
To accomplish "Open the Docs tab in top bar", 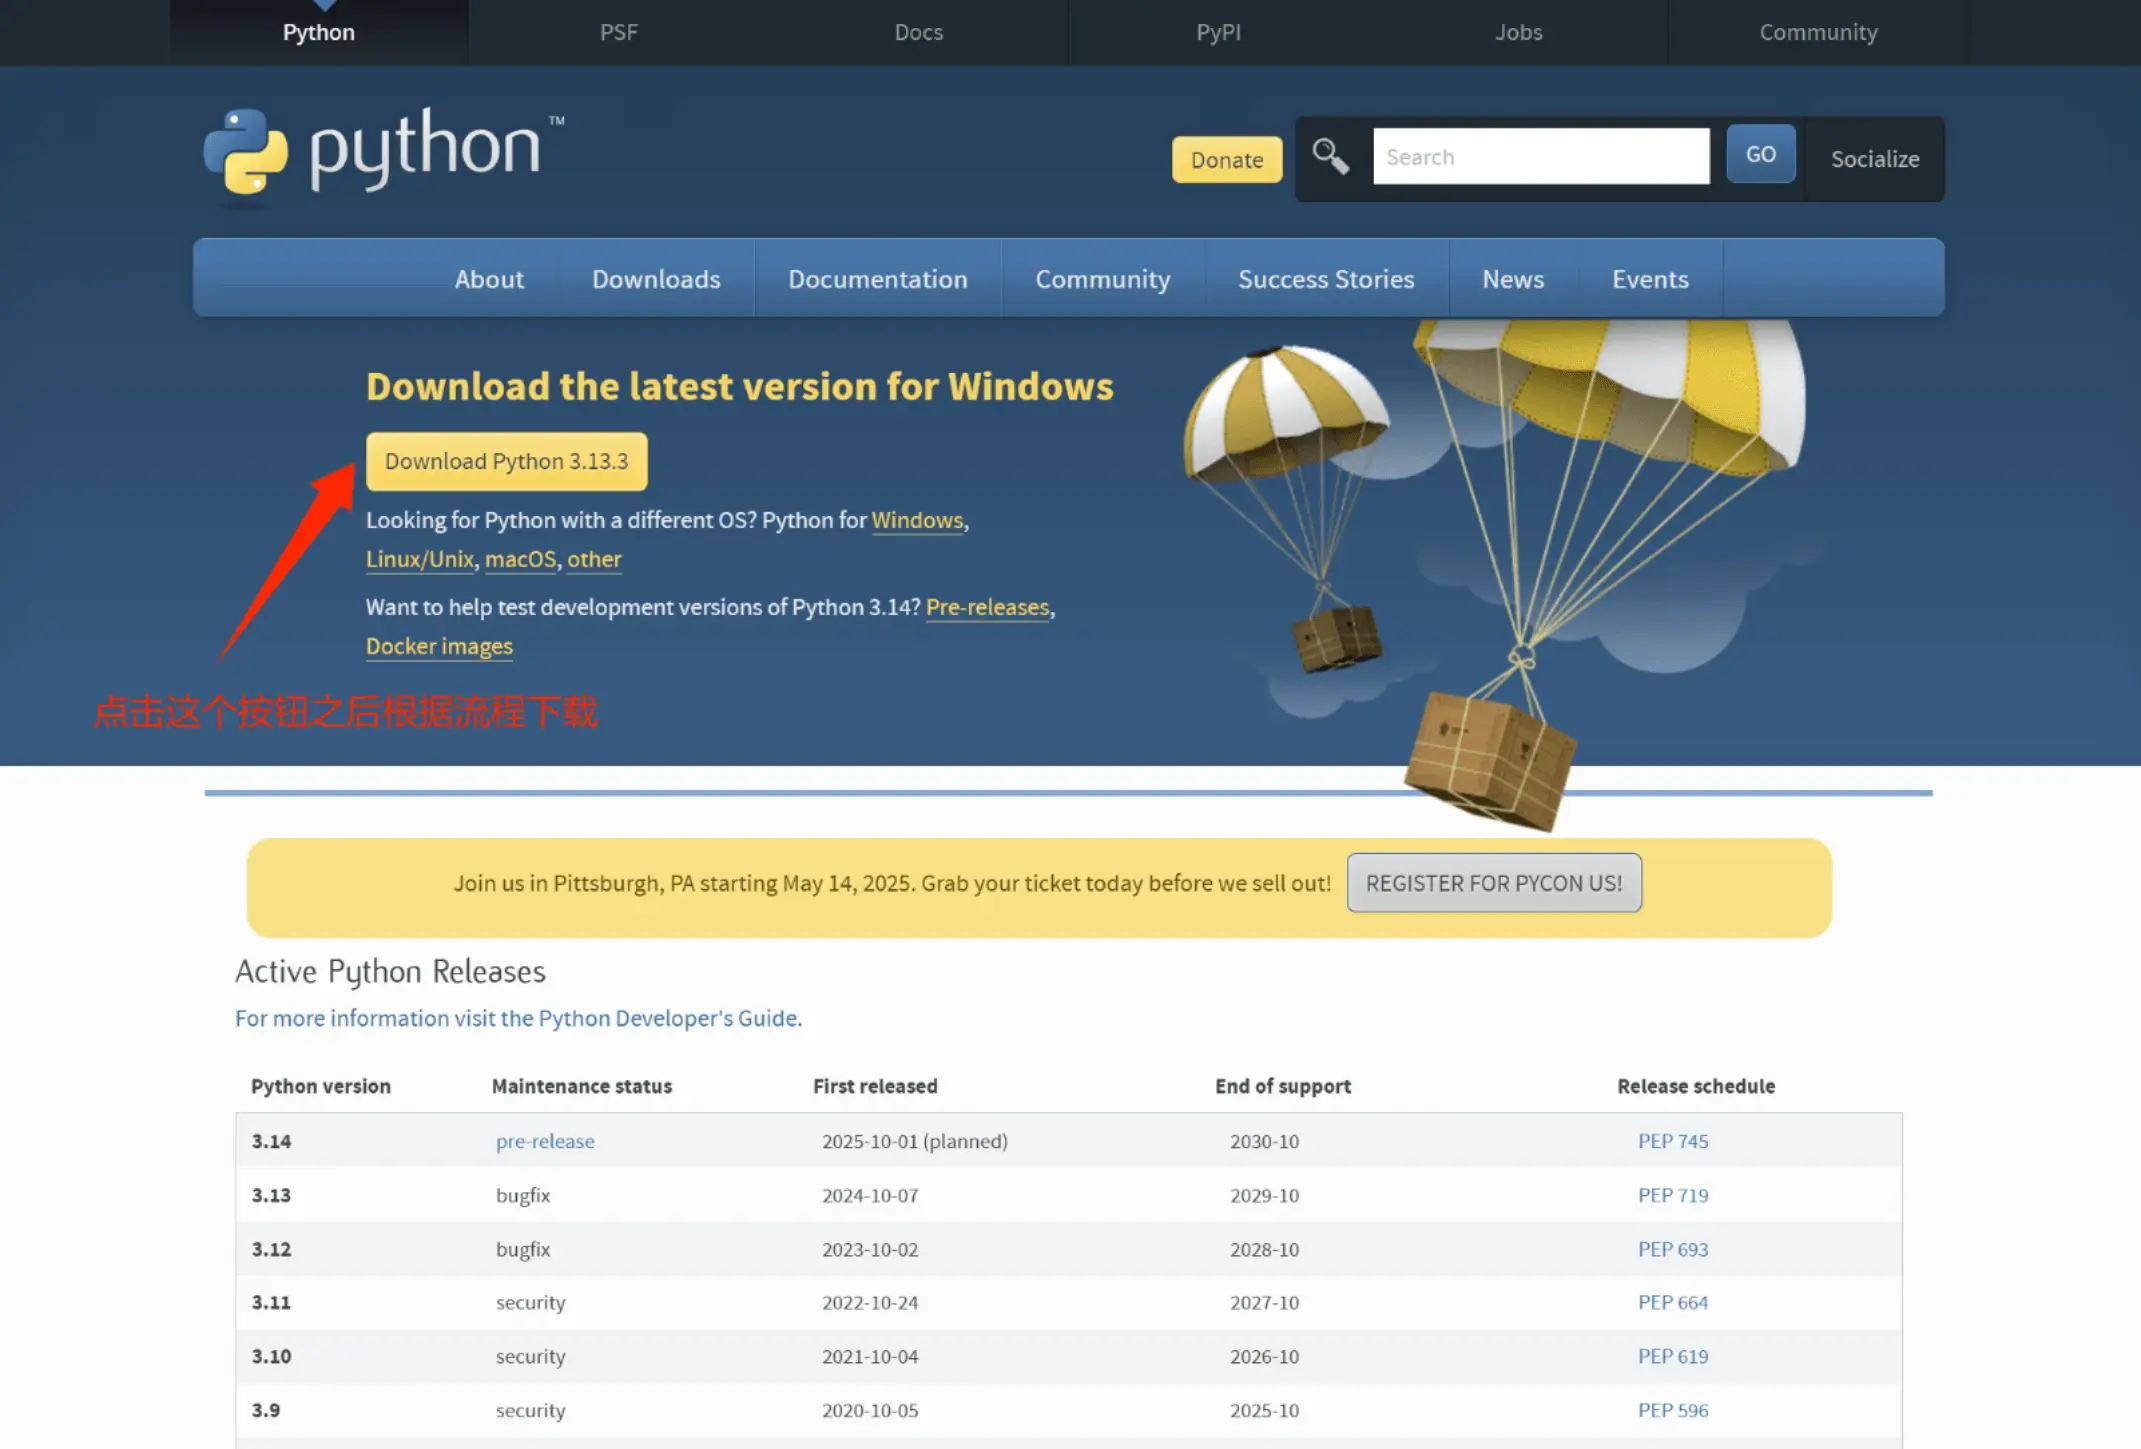I will (919, 32).
